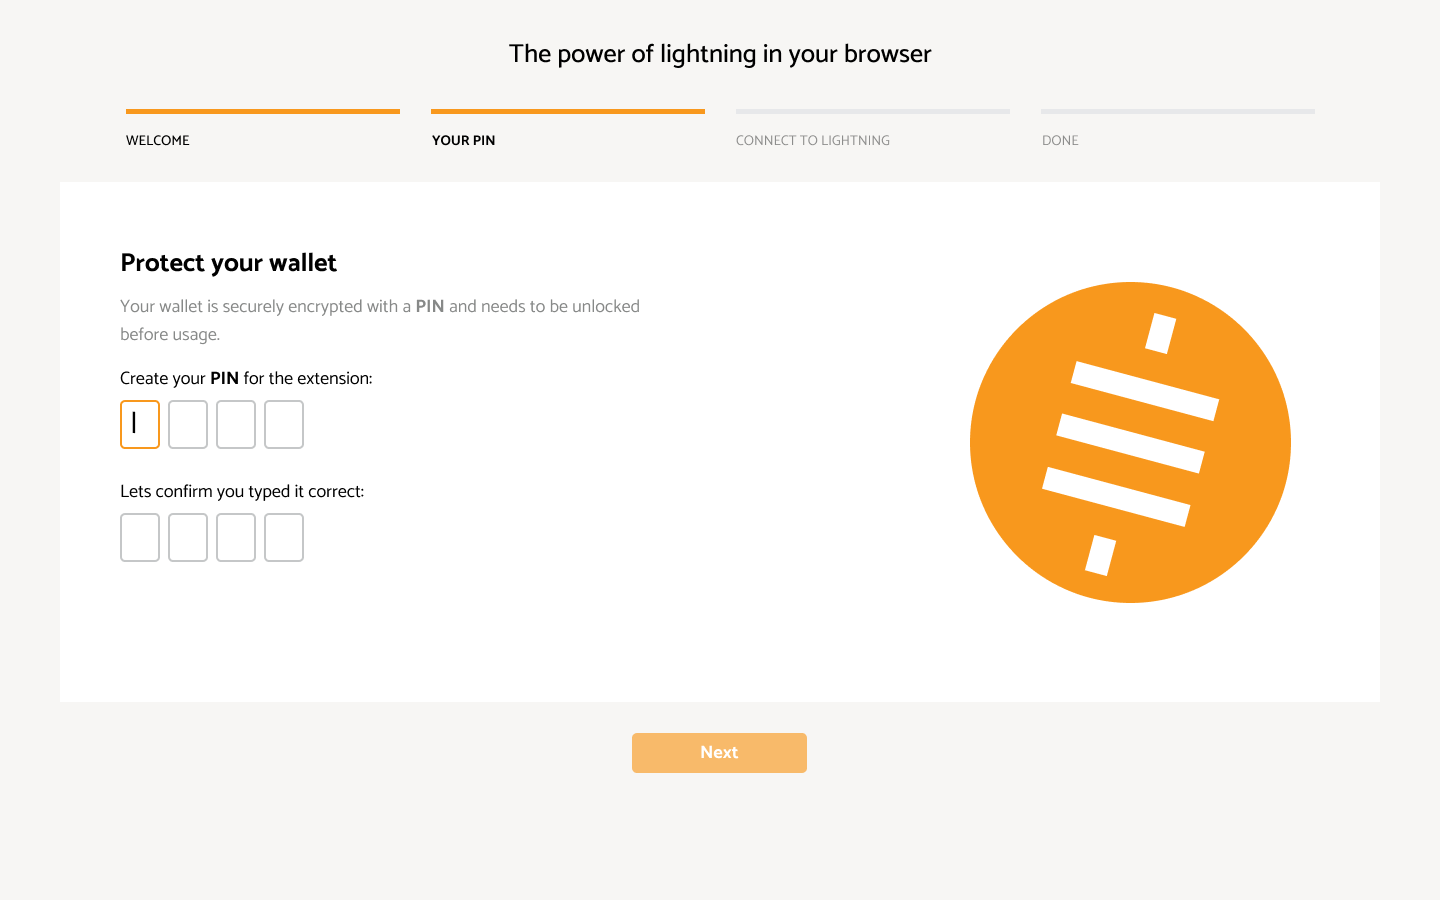Viewport: 1440px width, 900px height.
Task: Click the orange lightning logo
Action: [1130, 442]
